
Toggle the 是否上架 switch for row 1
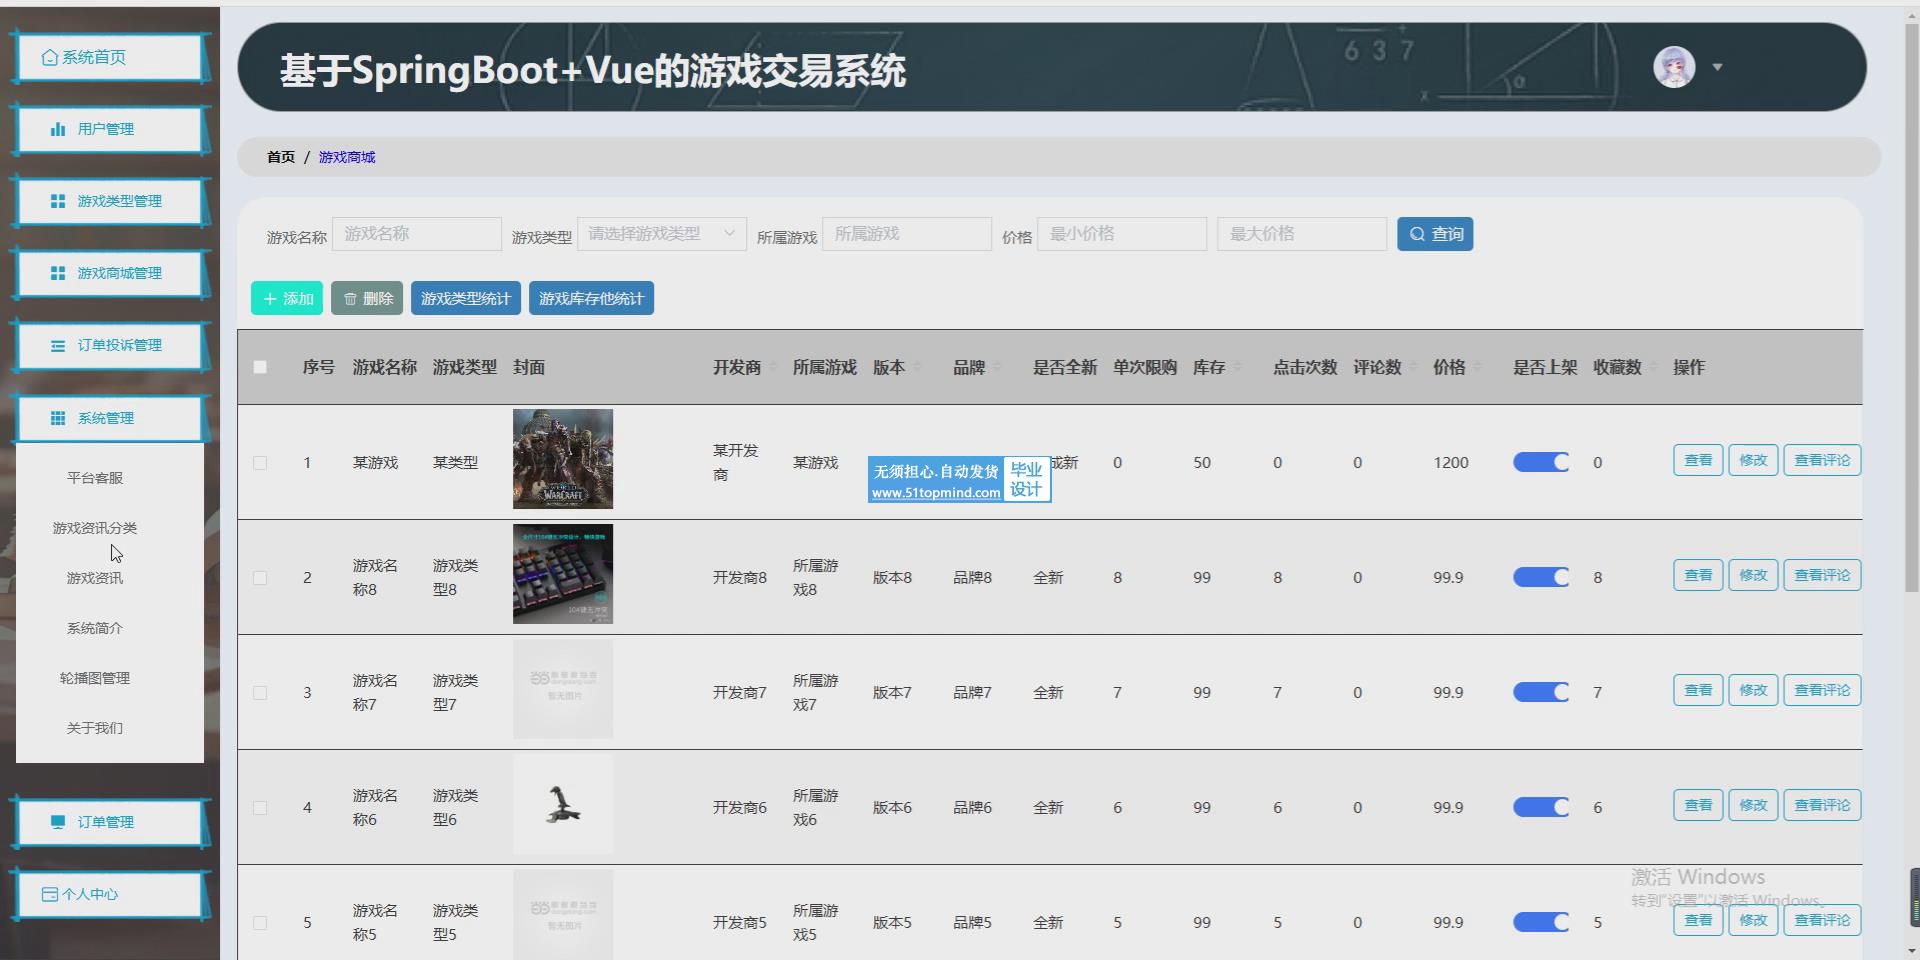1540,462
